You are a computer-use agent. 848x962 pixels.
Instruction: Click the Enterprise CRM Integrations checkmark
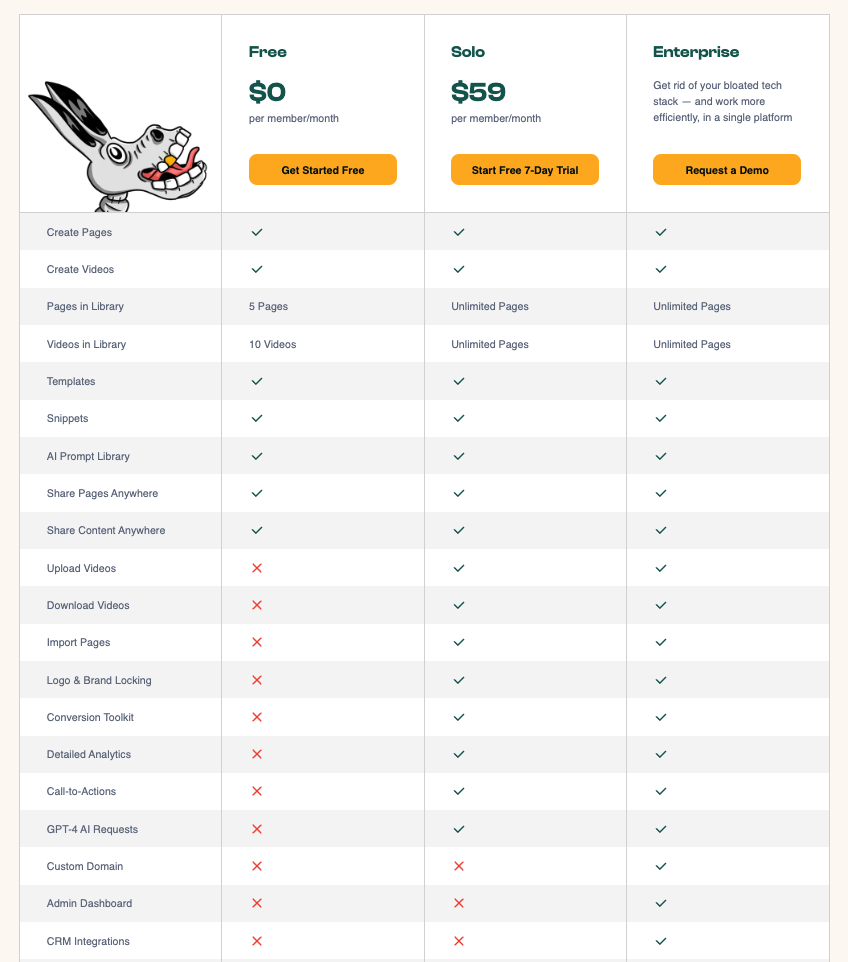[x=661, y=941]
